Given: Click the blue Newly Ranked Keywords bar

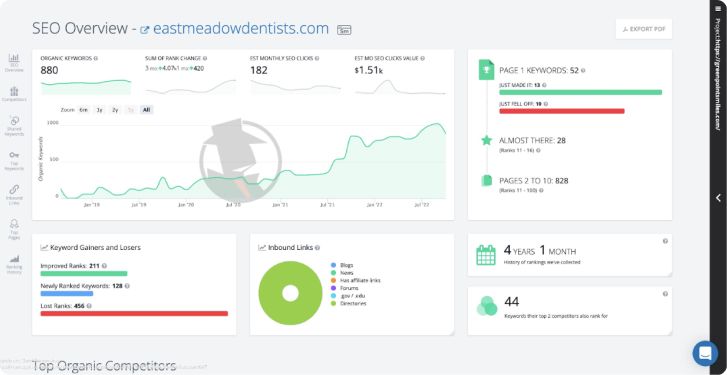Looking at the screenshot, I should click(x=67, y=294).
